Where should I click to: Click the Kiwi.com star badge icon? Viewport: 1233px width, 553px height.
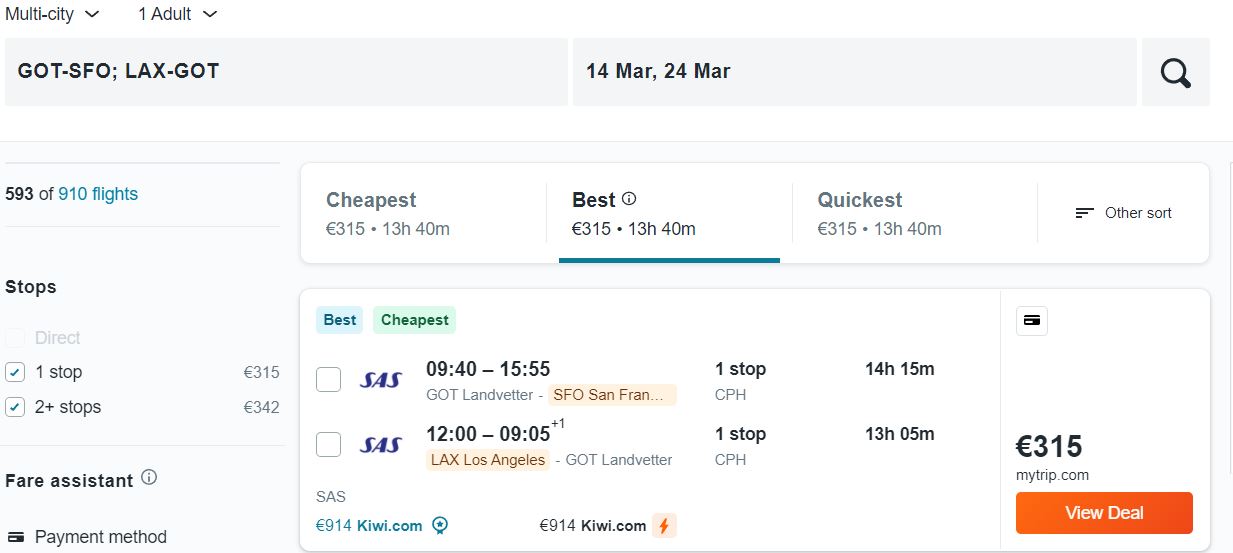point(440,525)
